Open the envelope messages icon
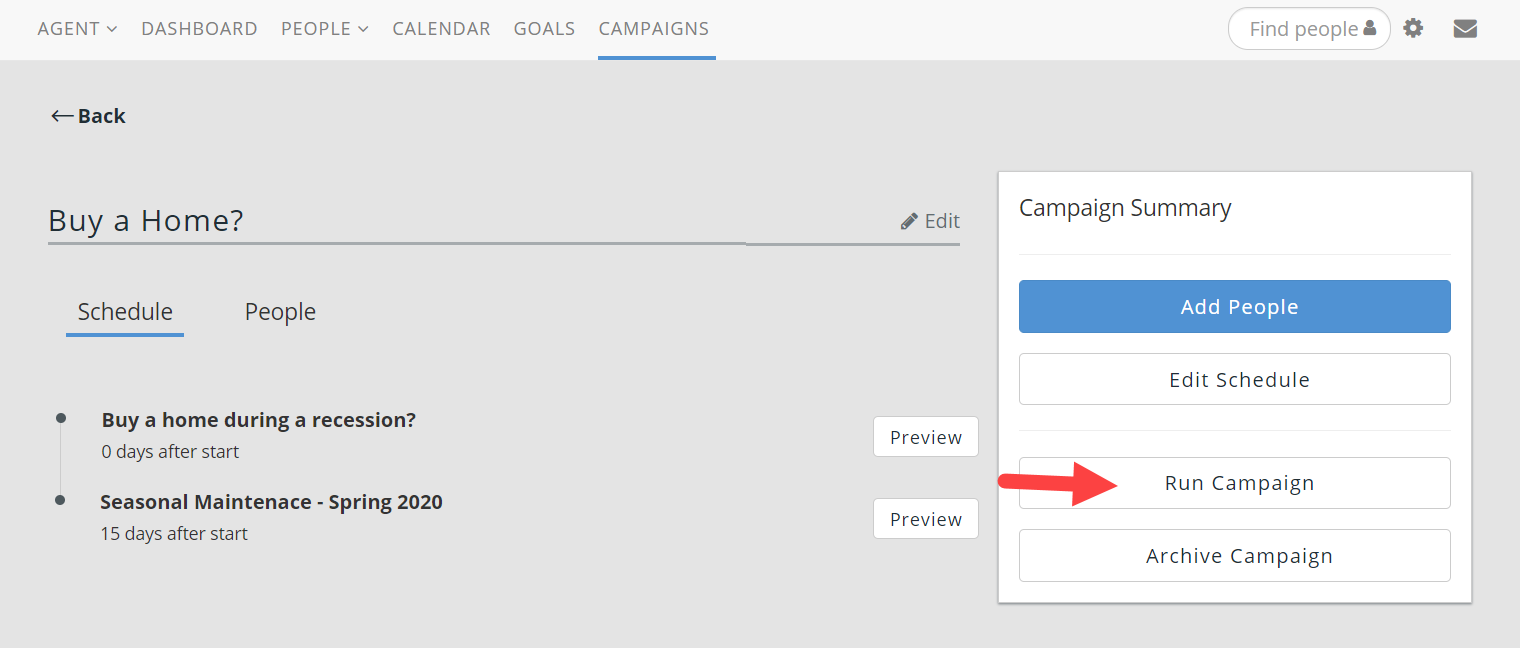1520x648 pixels. pos(1465,29)
